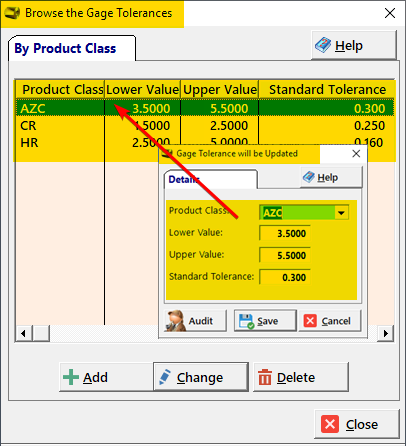Select the Details tab in the update dialog
The width and height of the screenshot is (406, 446).
click(211, 179)
